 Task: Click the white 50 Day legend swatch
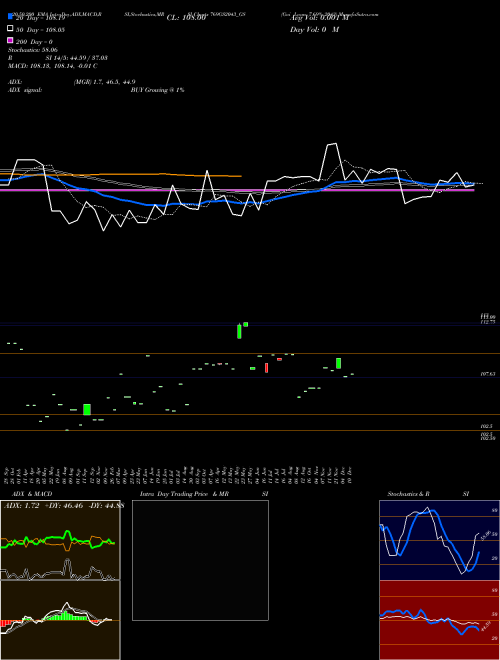11,29
